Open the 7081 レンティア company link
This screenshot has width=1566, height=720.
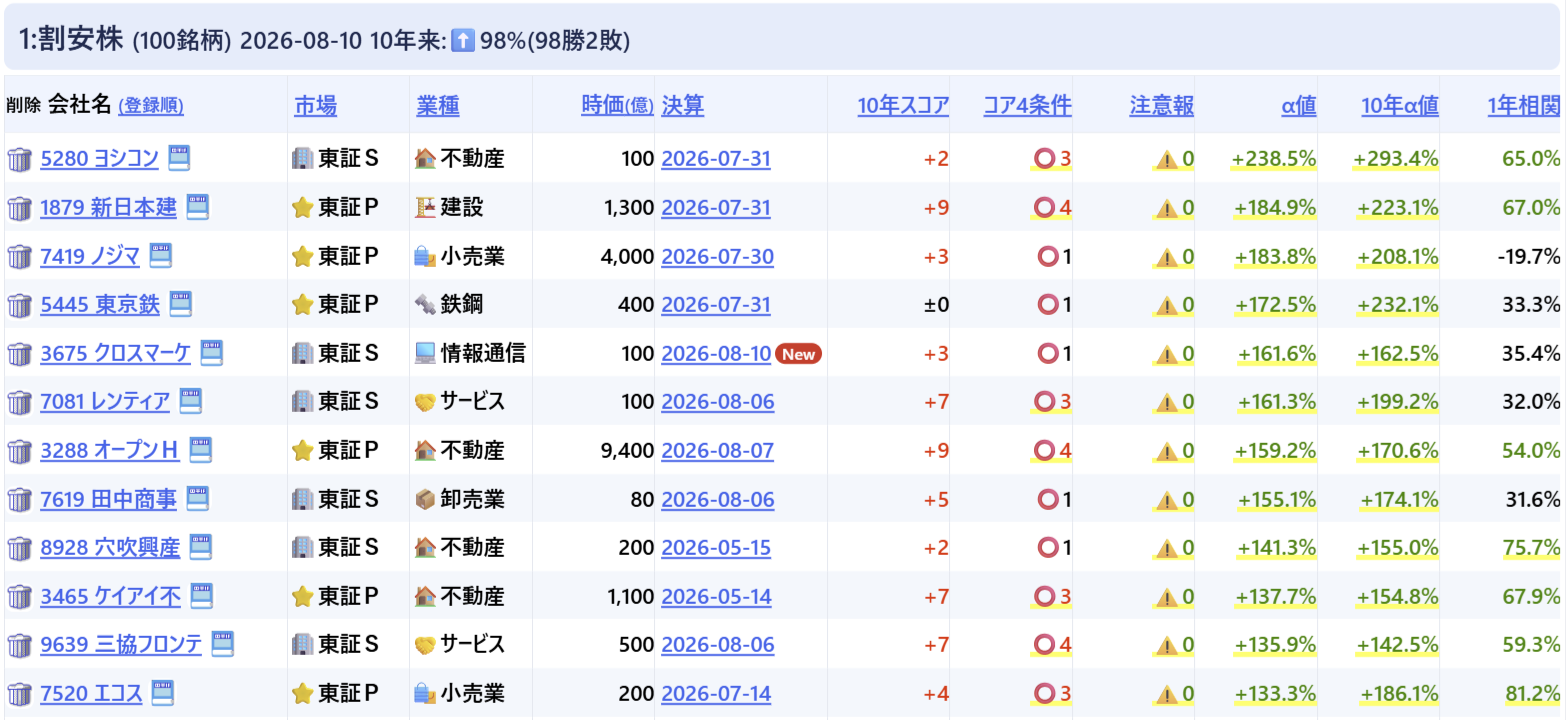pos(105,402)
